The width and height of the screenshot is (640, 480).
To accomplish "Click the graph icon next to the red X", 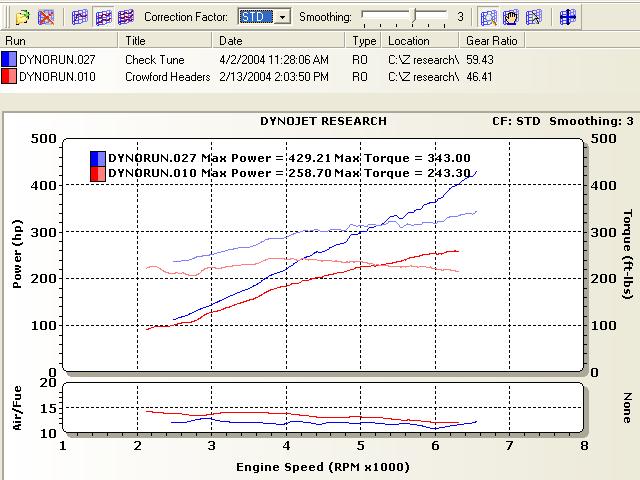I will click(x=80, y=17).
